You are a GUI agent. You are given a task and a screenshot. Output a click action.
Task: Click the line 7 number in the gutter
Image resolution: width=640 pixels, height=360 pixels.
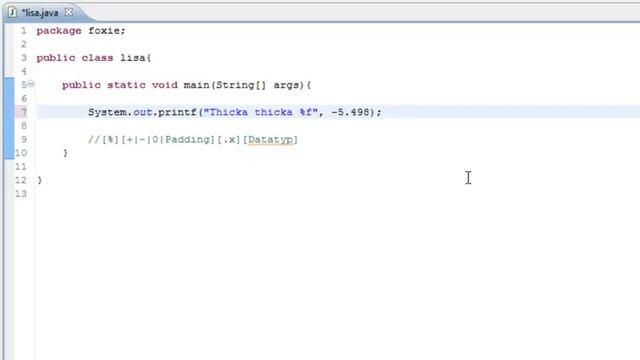pos(24,112)
